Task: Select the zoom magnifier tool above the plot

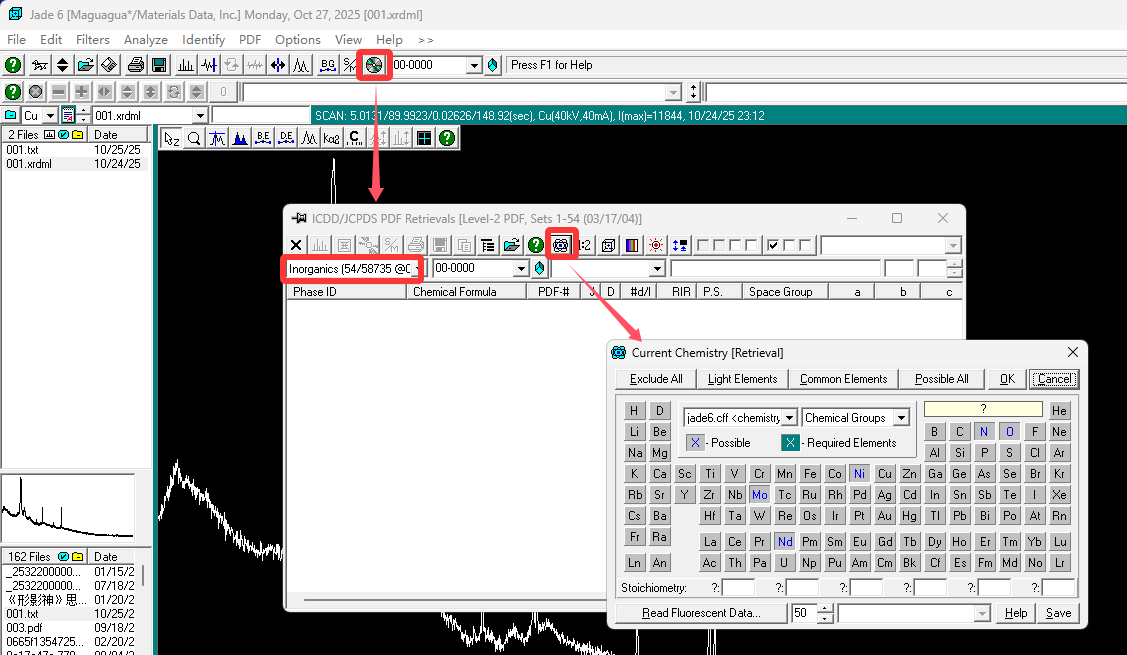Action: coord(195,138)
